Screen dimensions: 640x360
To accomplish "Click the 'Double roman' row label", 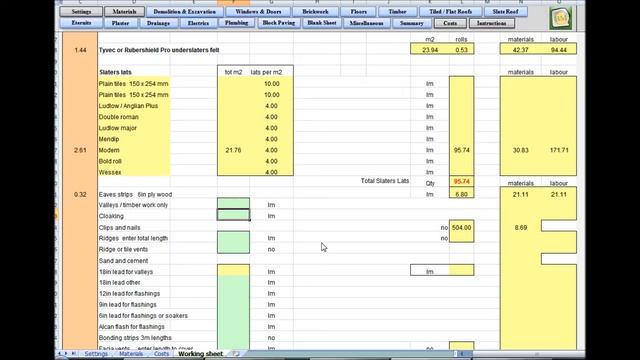I will tap(118, 117).
